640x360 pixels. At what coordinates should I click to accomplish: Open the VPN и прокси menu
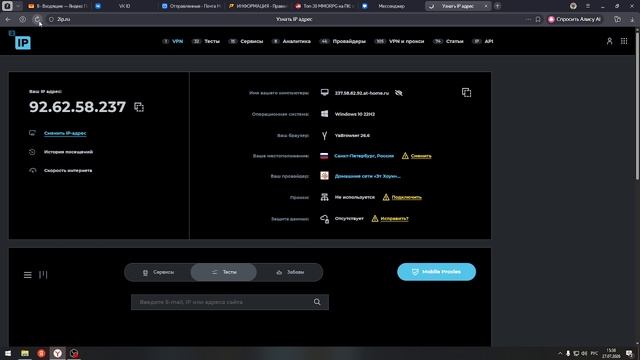(400, 41)
